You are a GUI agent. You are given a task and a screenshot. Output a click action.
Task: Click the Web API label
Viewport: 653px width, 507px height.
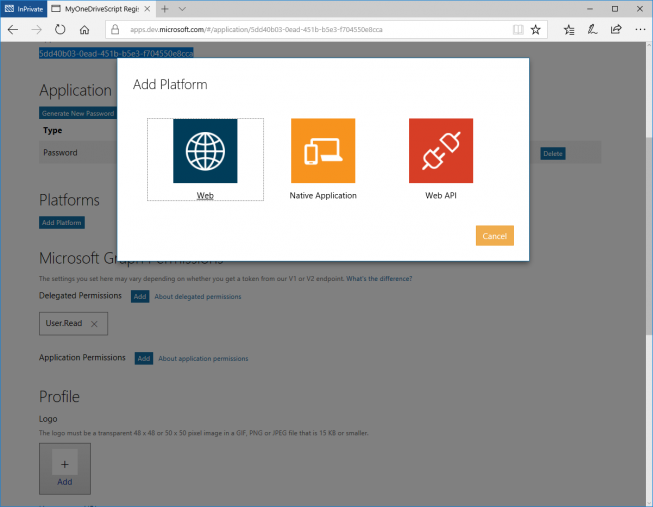point(441,195)
